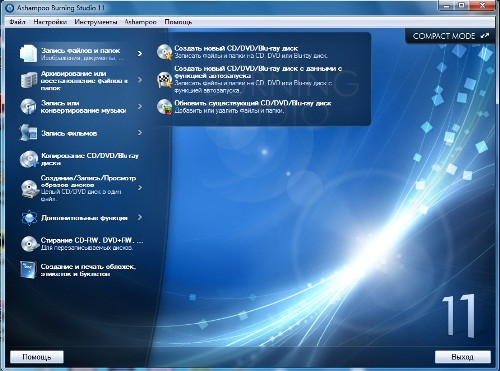The height and width of the screenshot is (371, 500).
Task: Select the autostart disc checkered flag icon
Action: (165, 80)
